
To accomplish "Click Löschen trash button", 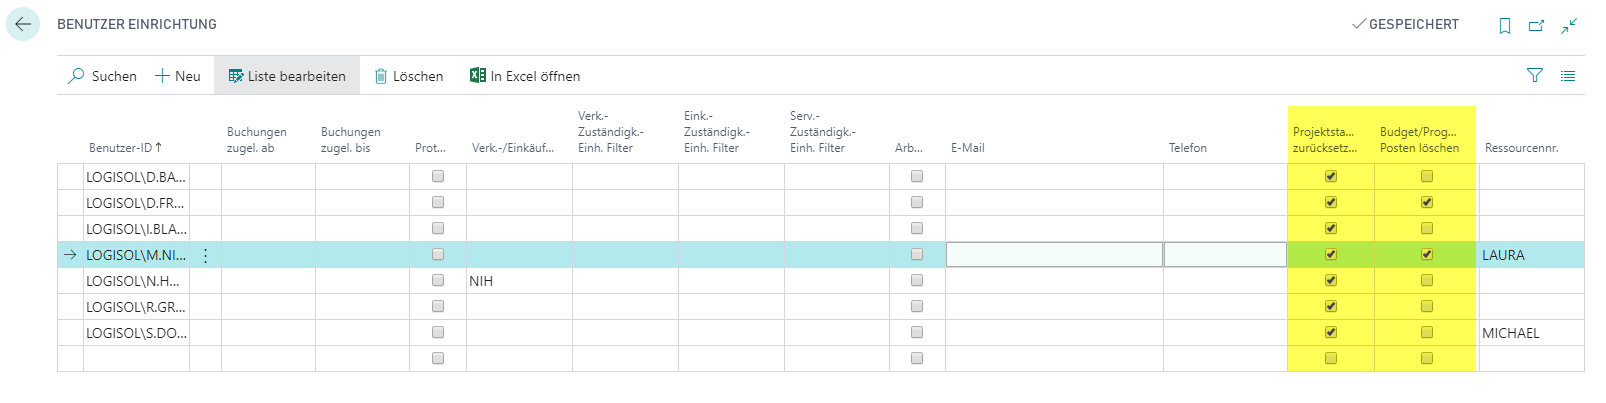I will tap(408, 76).
